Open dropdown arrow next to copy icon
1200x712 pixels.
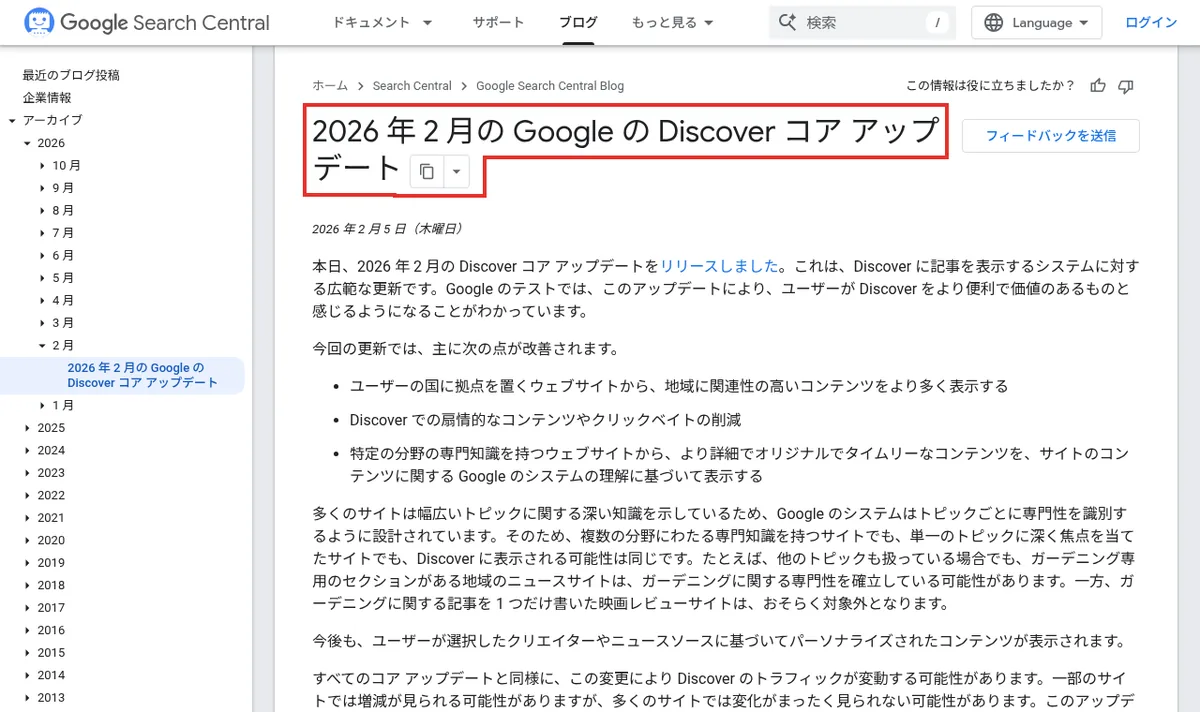coord(456,171)
